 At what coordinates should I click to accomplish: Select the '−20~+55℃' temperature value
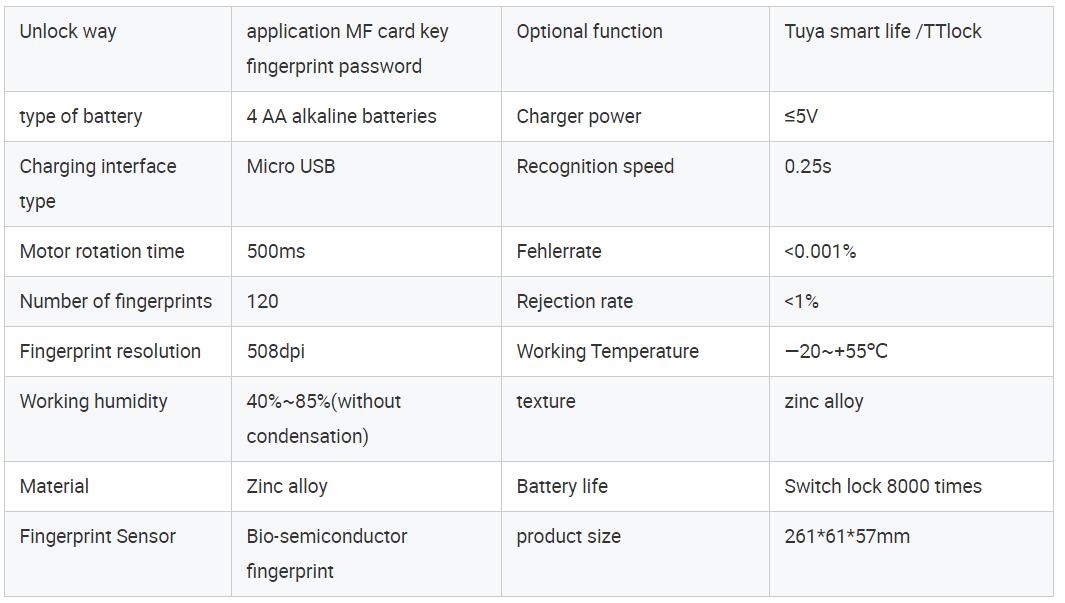(x=836, y=351)
